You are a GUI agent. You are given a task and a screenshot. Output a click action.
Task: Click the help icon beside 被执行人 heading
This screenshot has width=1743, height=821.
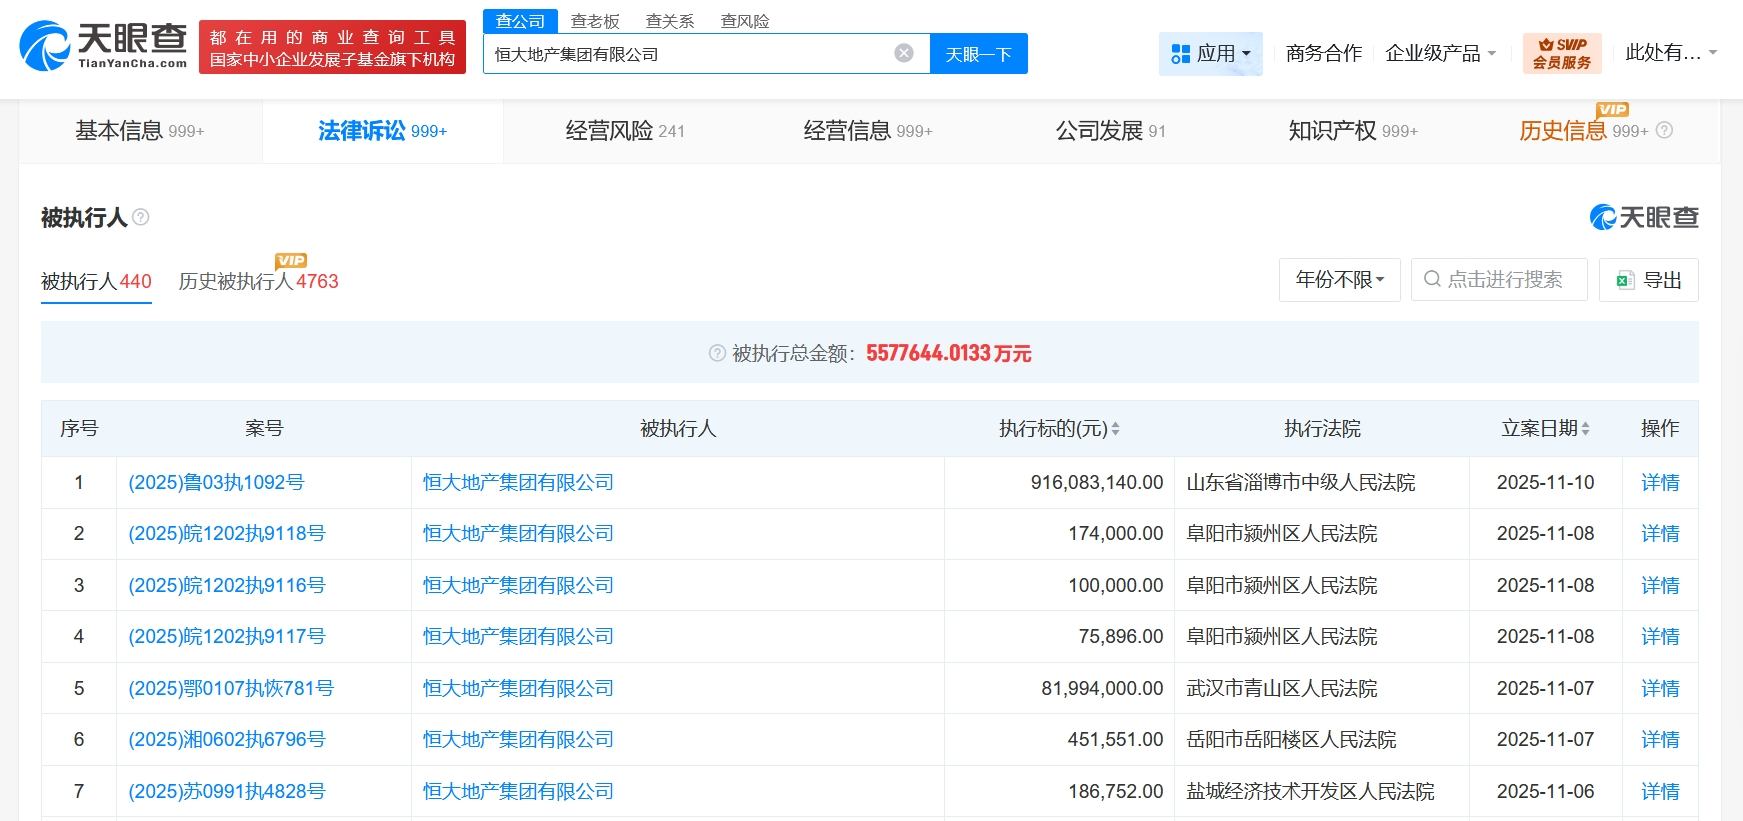tap(141, 217)
